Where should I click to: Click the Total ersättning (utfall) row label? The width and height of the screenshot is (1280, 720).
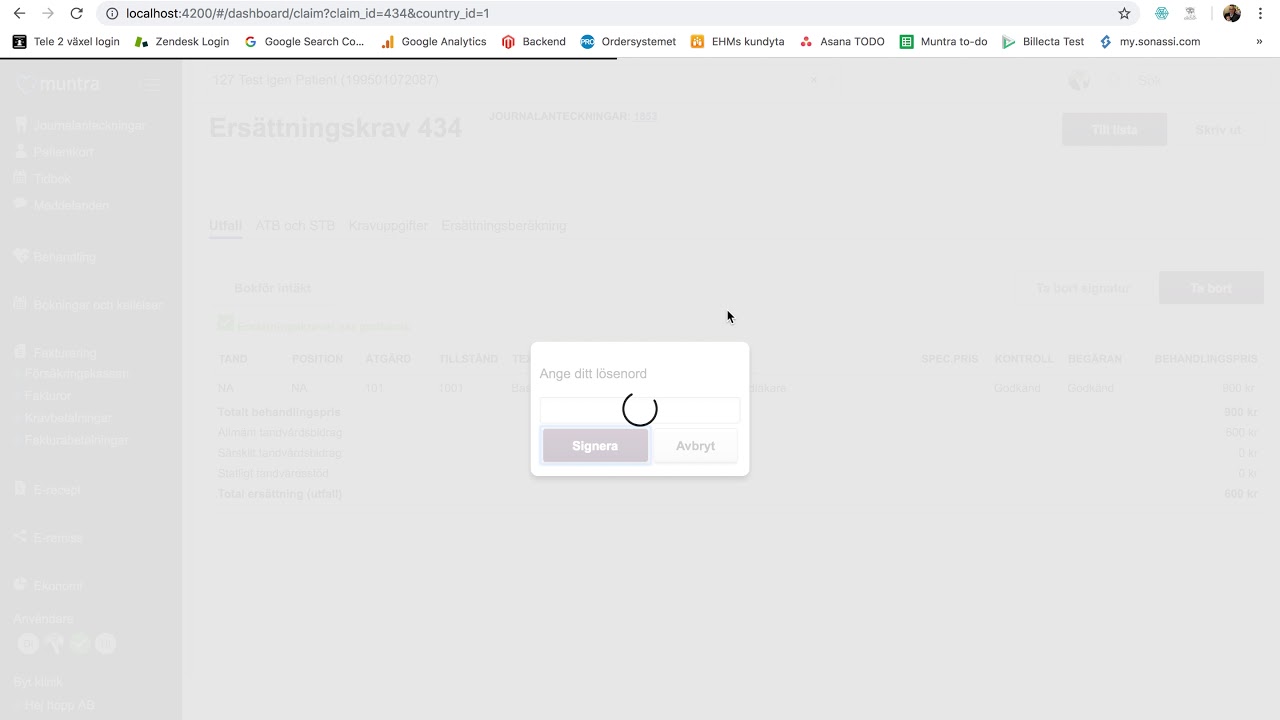[x=280, y=494]
